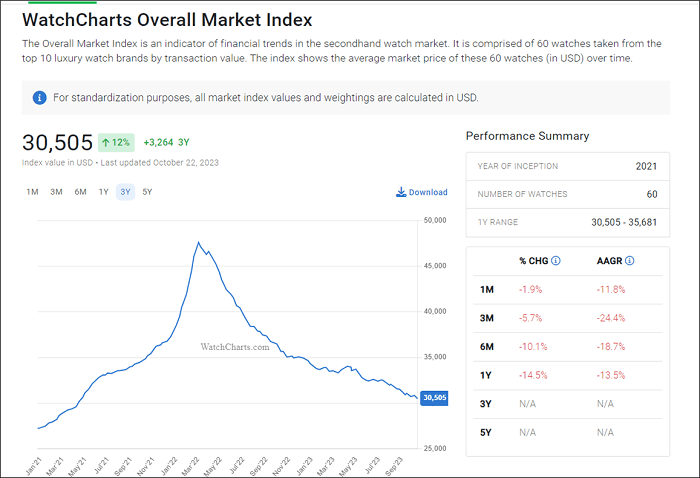Click the green 12% change badge
700x478 pixels.
[116, 142]
